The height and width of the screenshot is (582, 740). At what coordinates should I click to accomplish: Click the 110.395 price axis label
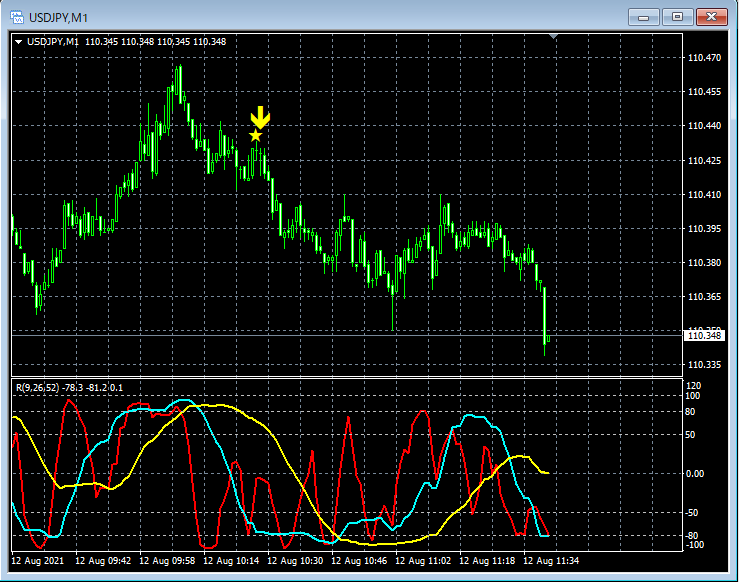point(705,228)
